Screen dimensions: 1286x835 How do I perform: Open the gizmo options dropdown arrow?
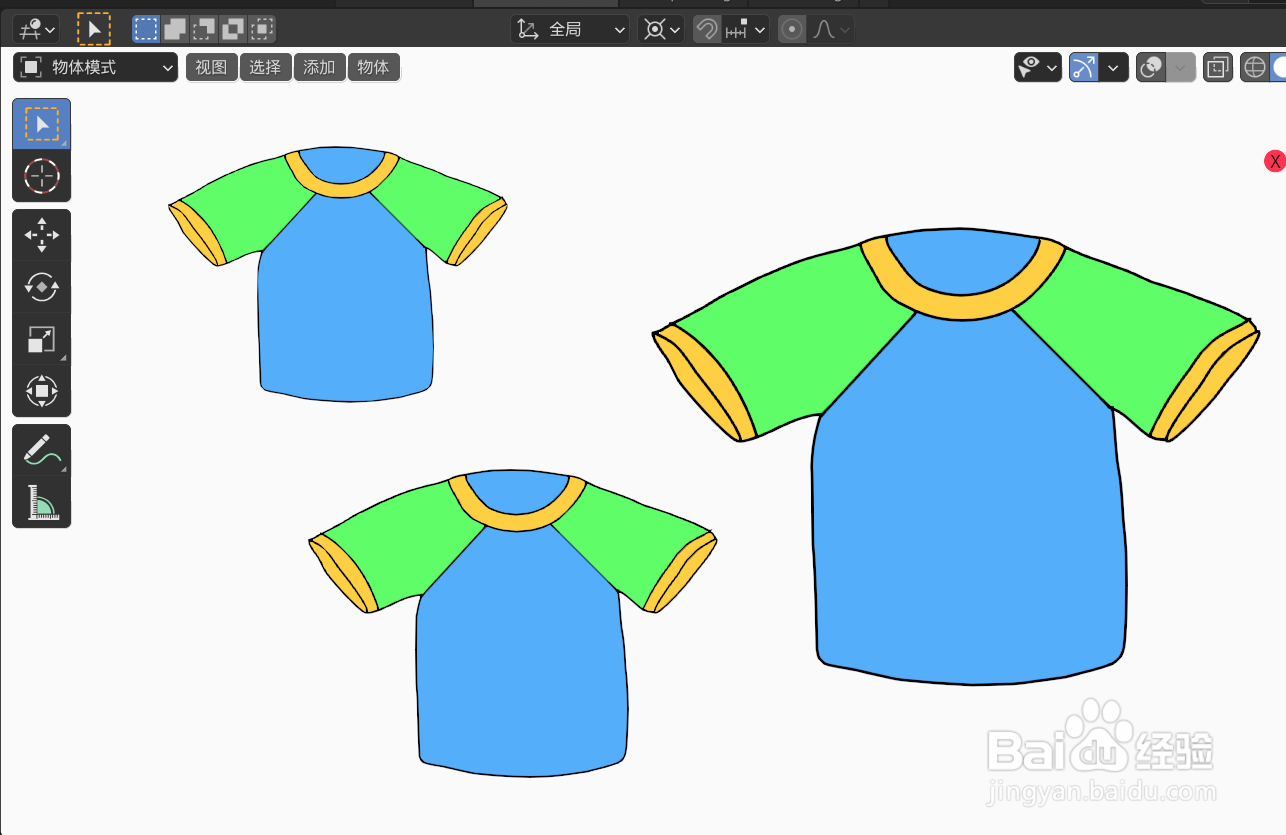1113,67
